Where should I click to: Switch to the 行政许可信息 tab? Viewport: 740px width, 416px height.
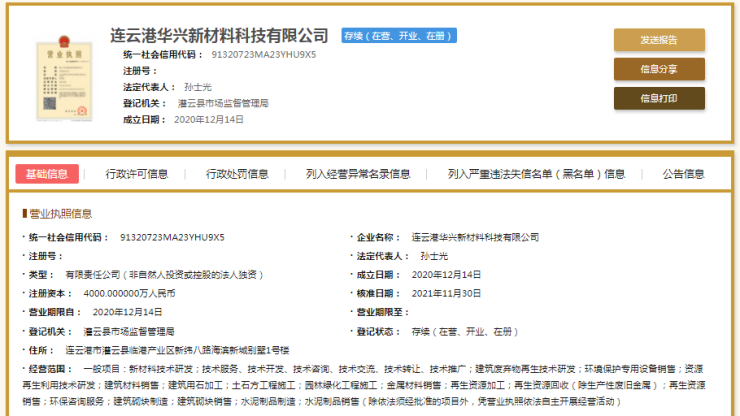137,174
